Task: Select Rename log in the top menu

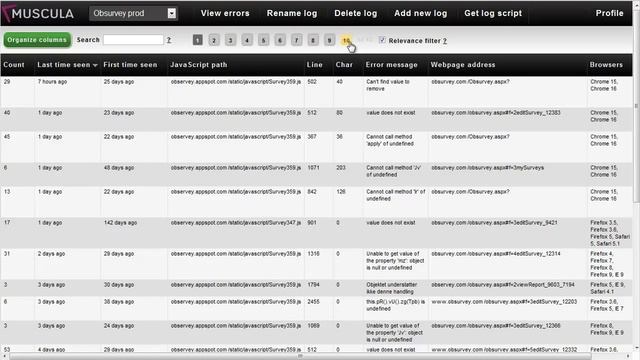Action: (292, 13)
